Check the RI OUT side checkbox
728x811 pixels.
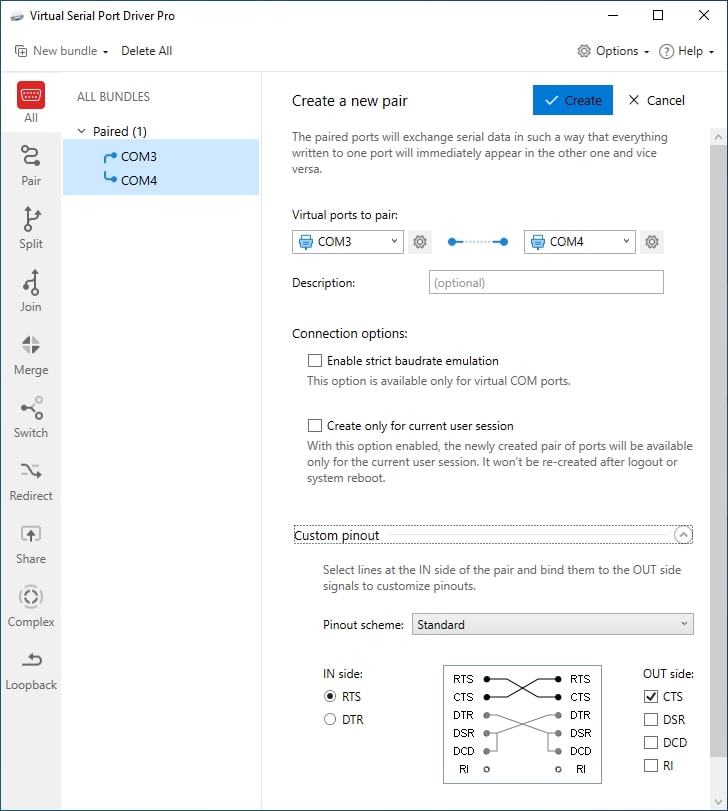[651, 765]
